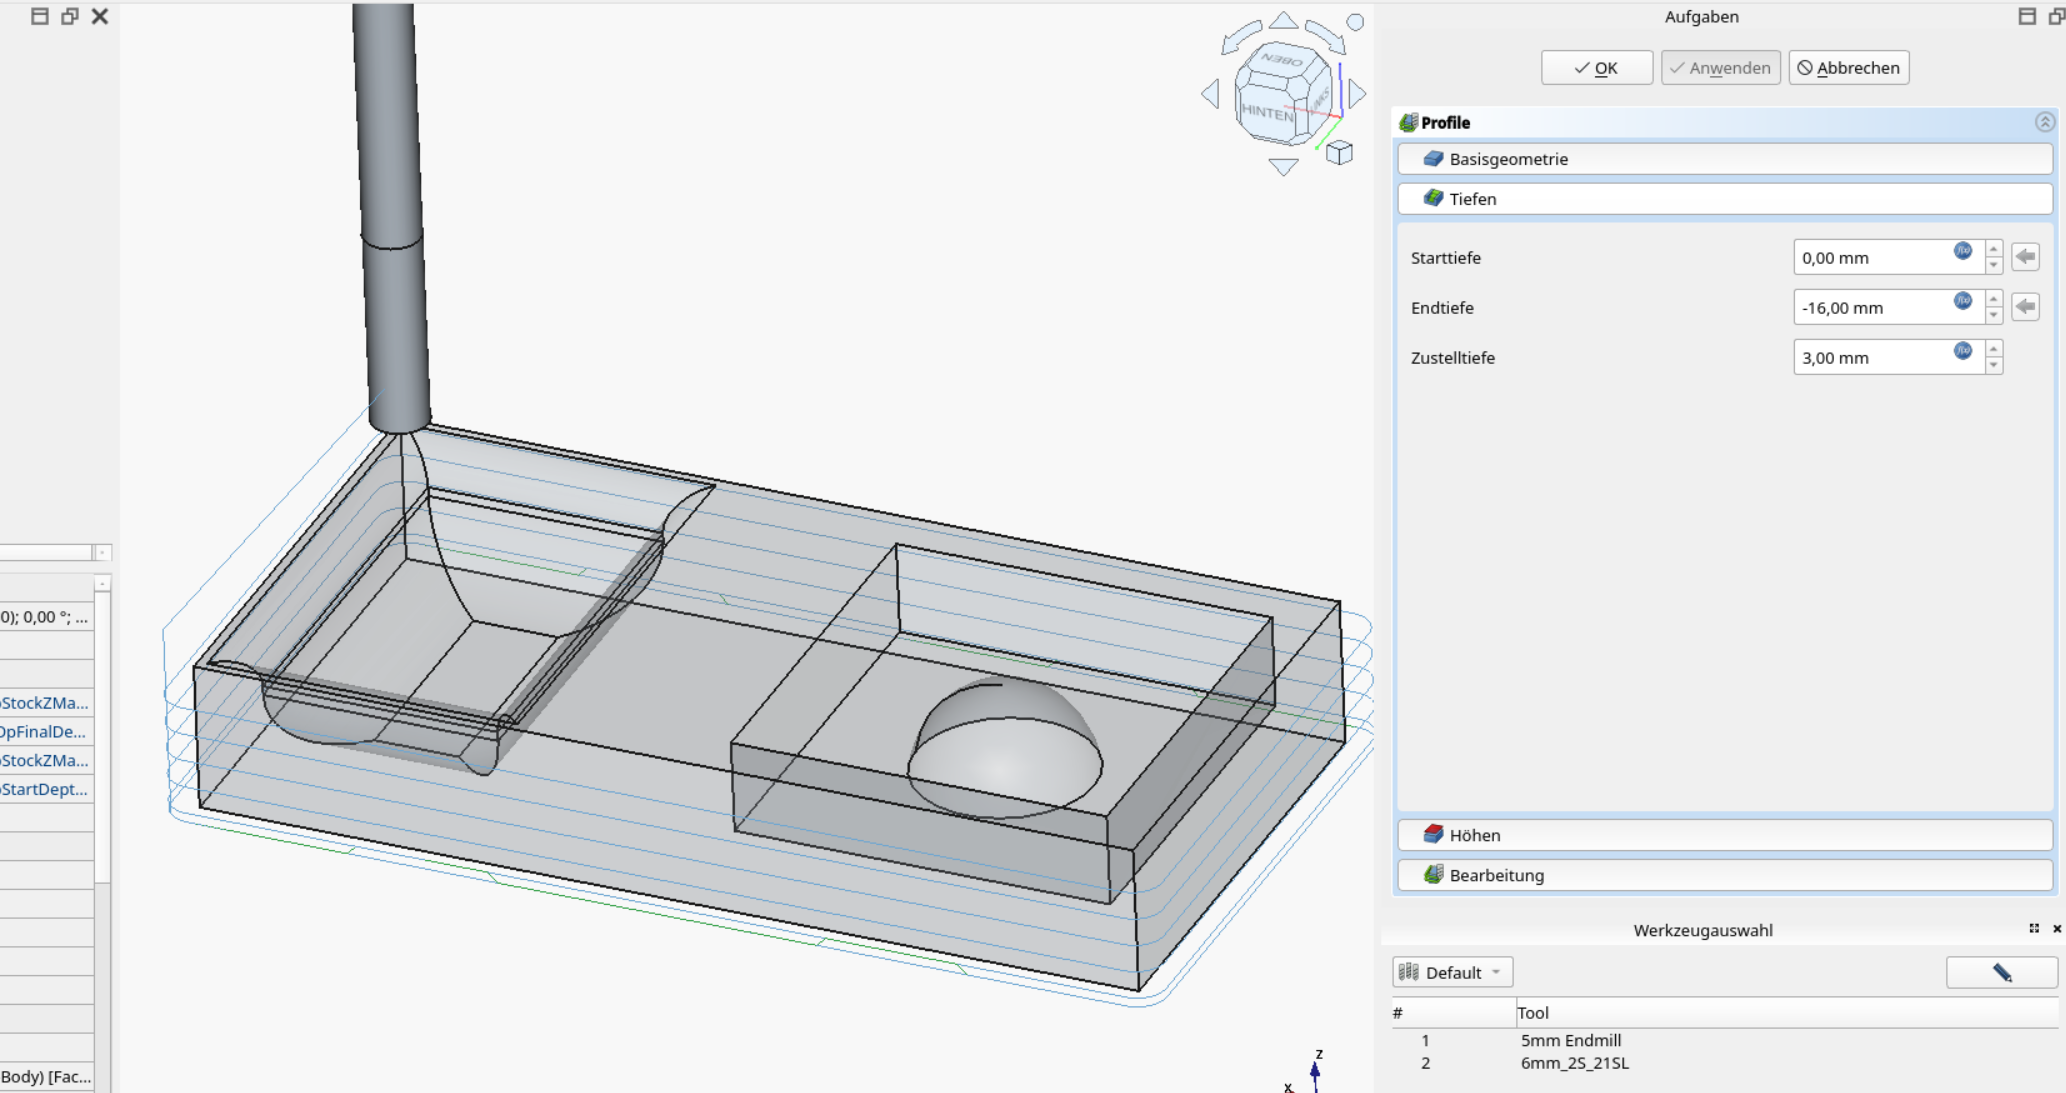Click the HINTEN face of the navigation cube

pyautogui.click(x=1266, y=112)
